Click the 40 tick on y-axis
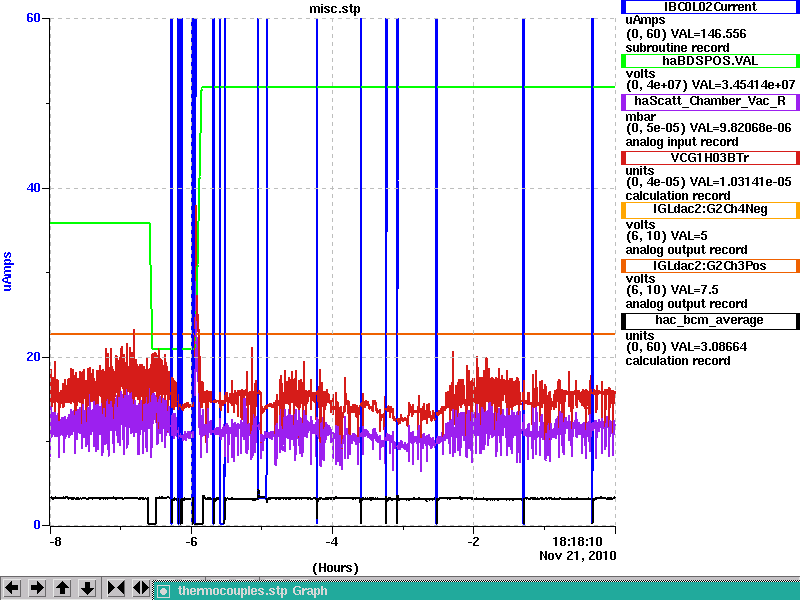The height and width of the screenshot is (600, 800). [33, 188]
